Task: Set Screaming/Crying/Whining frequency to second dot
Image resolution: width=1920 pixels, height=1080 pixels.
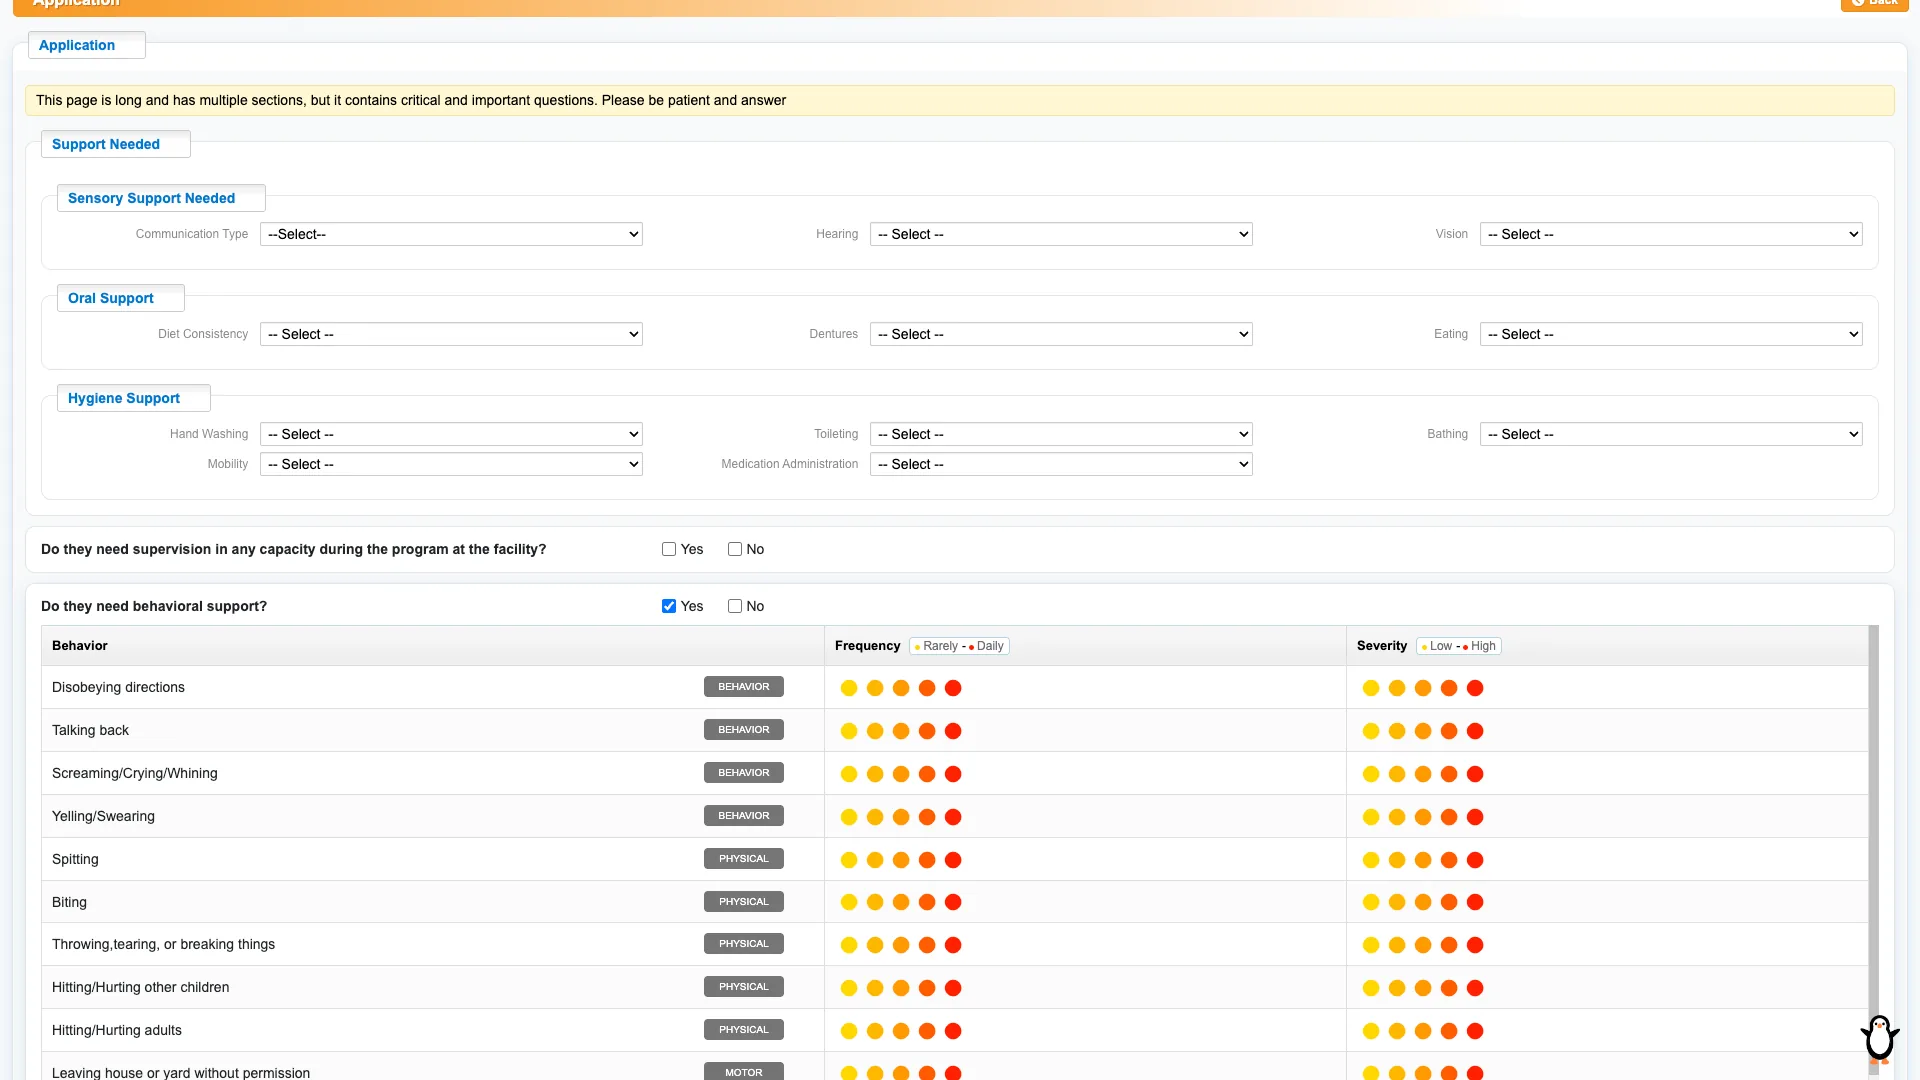Action: [x=875, y=774]
